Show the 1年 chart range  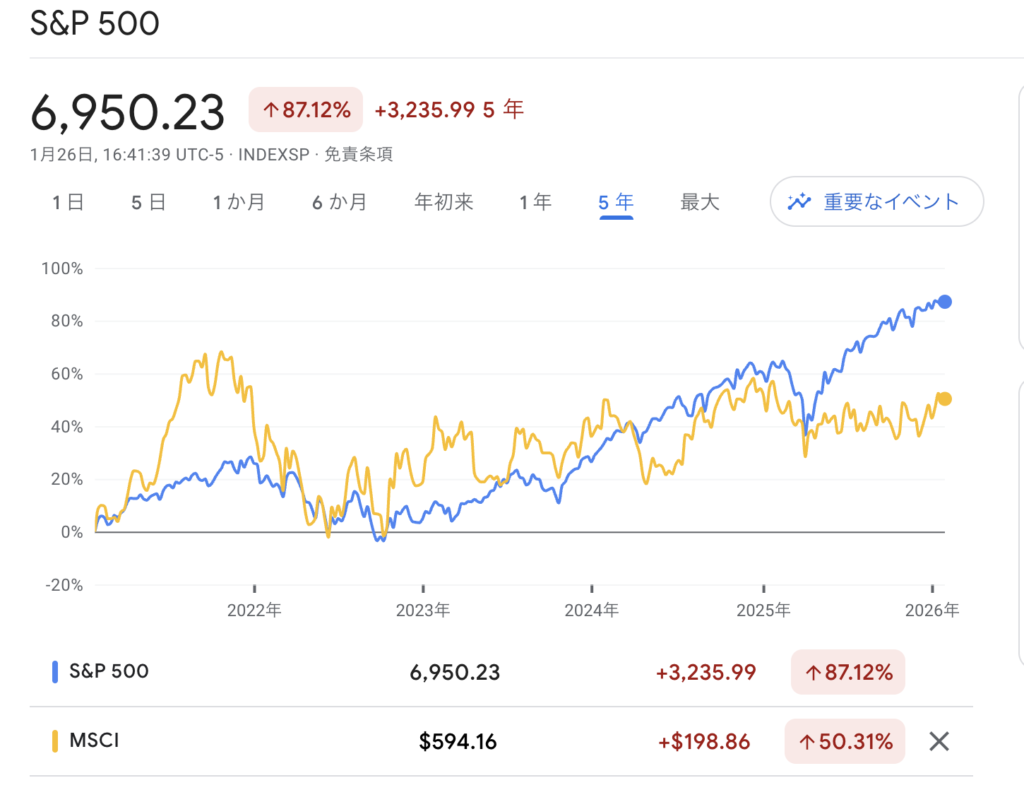click(x=535, y=202)
